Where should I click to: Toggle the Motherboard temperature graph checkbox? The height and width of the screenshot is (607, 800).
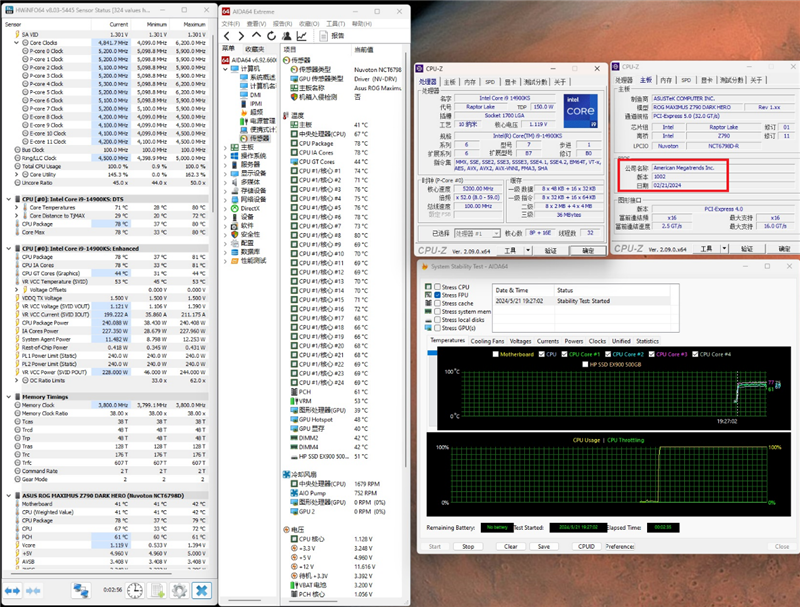coord(495,354)
